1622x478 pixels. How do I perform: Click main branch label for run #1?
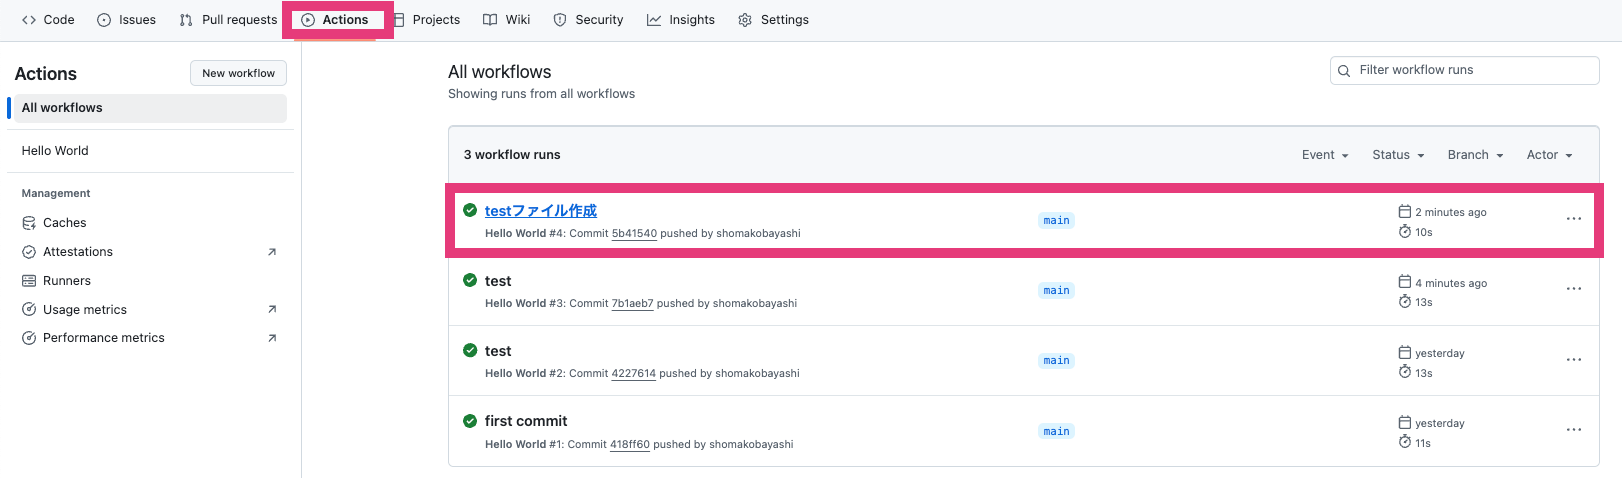[1056, 432]
